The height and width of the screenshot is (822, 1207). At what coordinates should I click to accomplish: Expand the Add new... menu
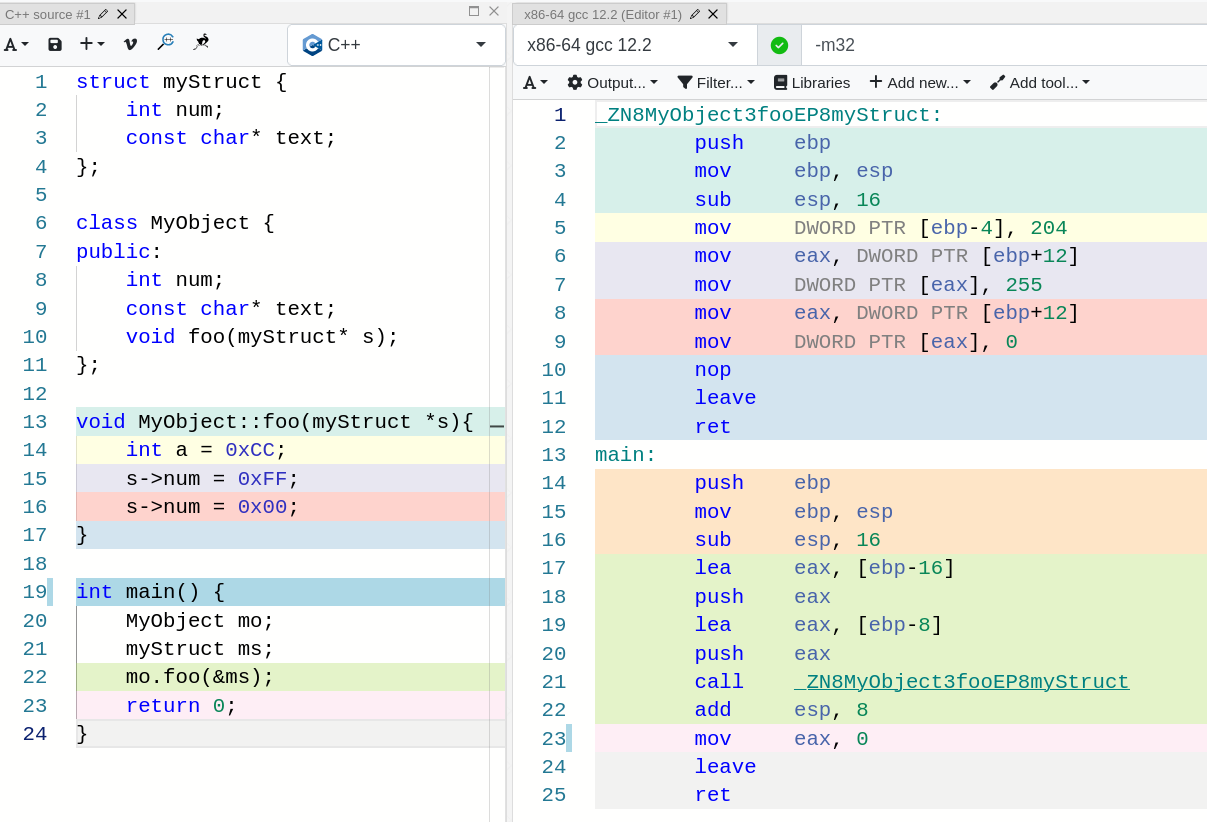pyautogui.click(x=919, y=83)
